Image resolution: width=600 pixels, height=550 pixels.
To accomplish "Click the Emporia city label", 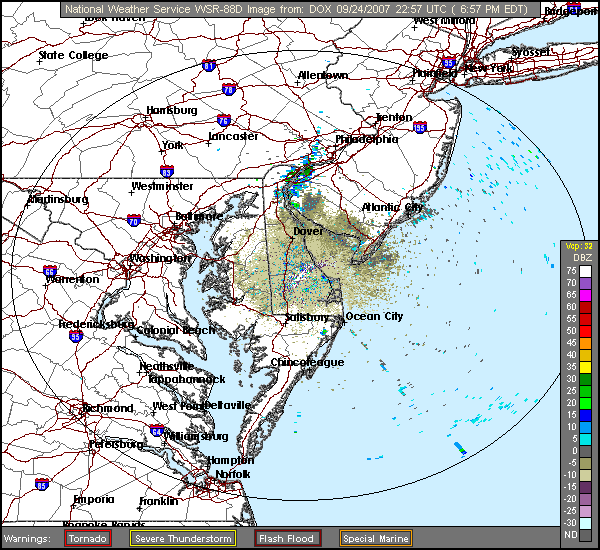I will [94, 499].
